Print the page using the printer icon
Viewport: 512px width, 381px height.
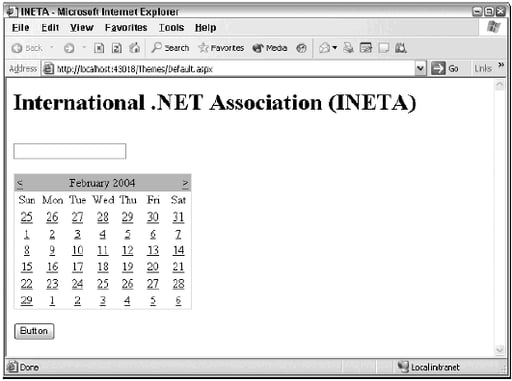pos(348,48)
